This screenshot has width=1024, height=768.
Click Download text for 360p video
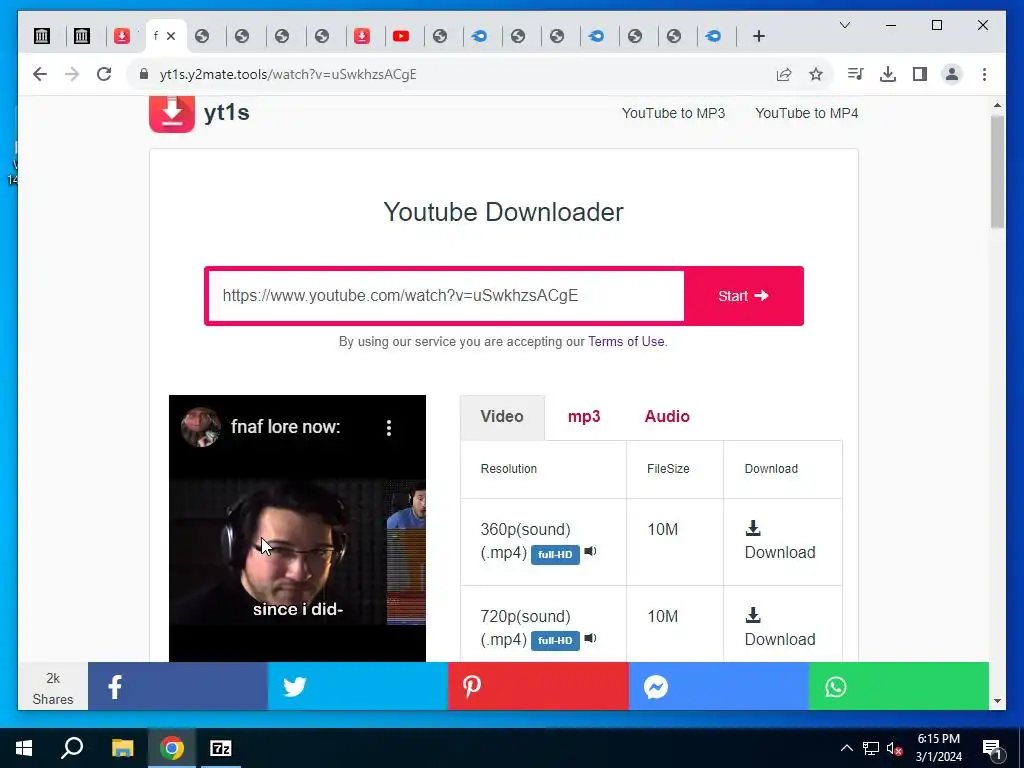click(x=780, y=552)
